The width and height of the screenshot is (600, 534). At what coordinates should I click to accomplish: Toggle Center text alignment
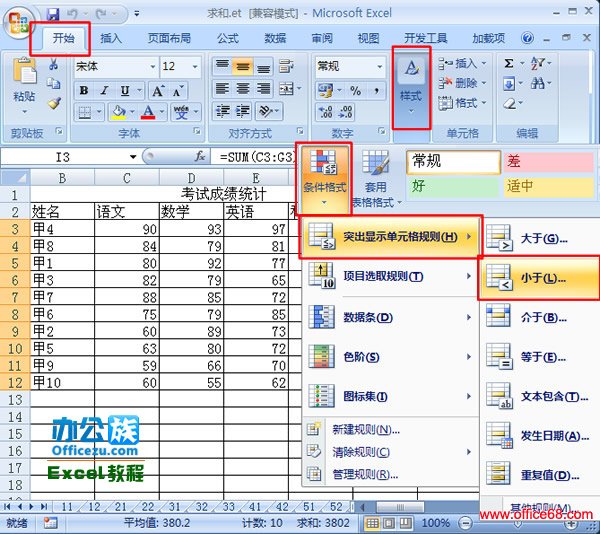[x=243, y=89]
